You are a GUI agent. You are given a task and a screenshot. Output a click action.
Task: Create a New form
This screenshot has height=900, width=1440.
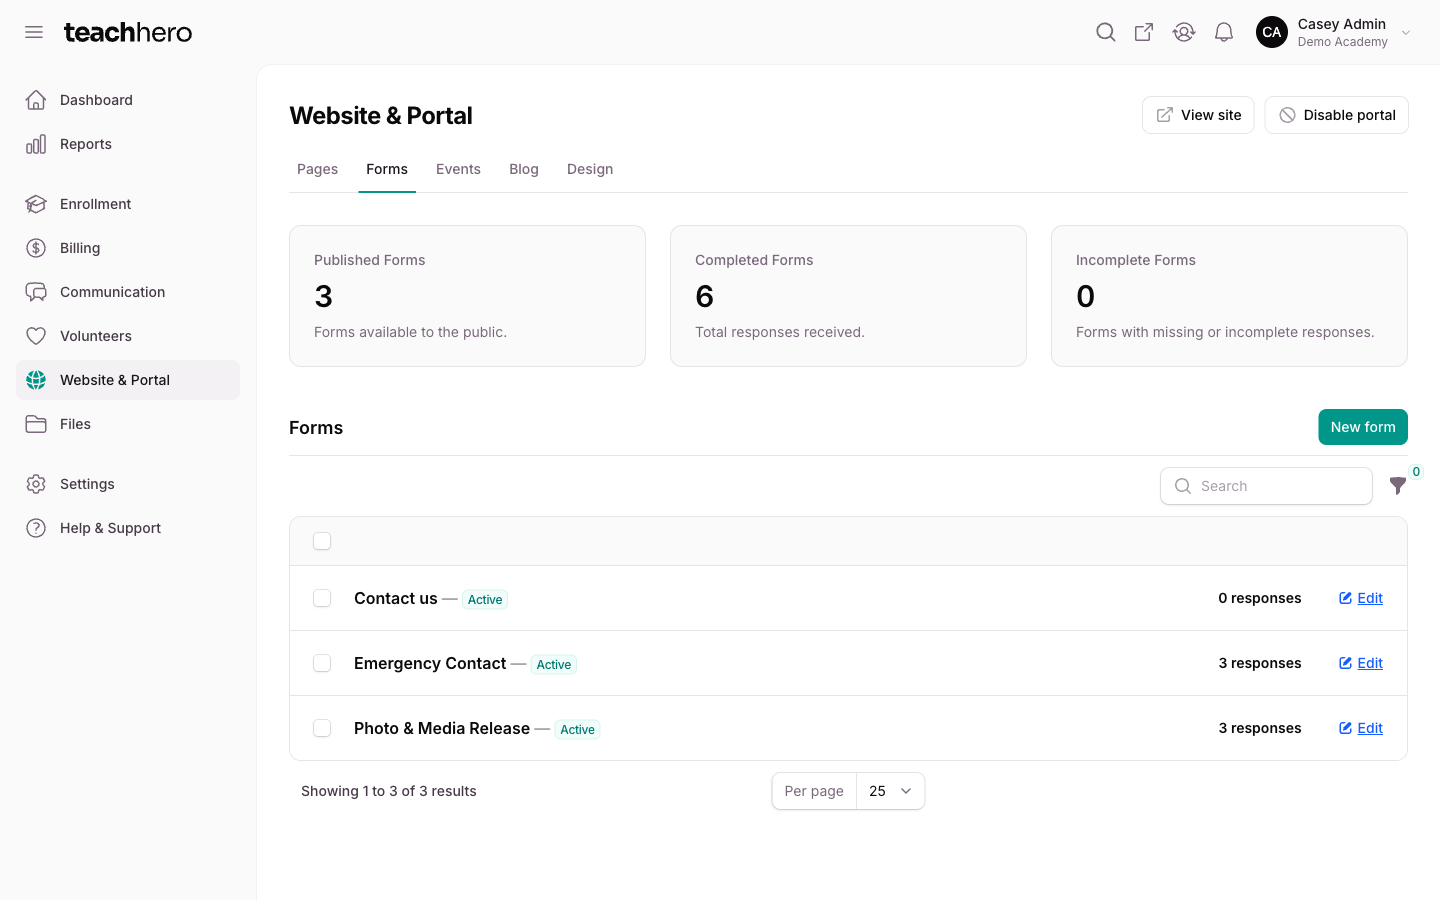pyautogui.click(x=1363, y=427)
